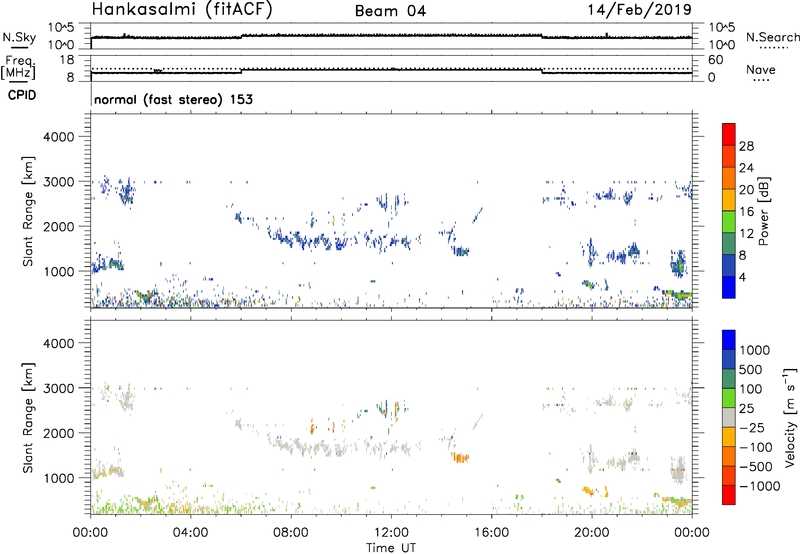Click the orange velocity patch near 15:00 UT

460,457
